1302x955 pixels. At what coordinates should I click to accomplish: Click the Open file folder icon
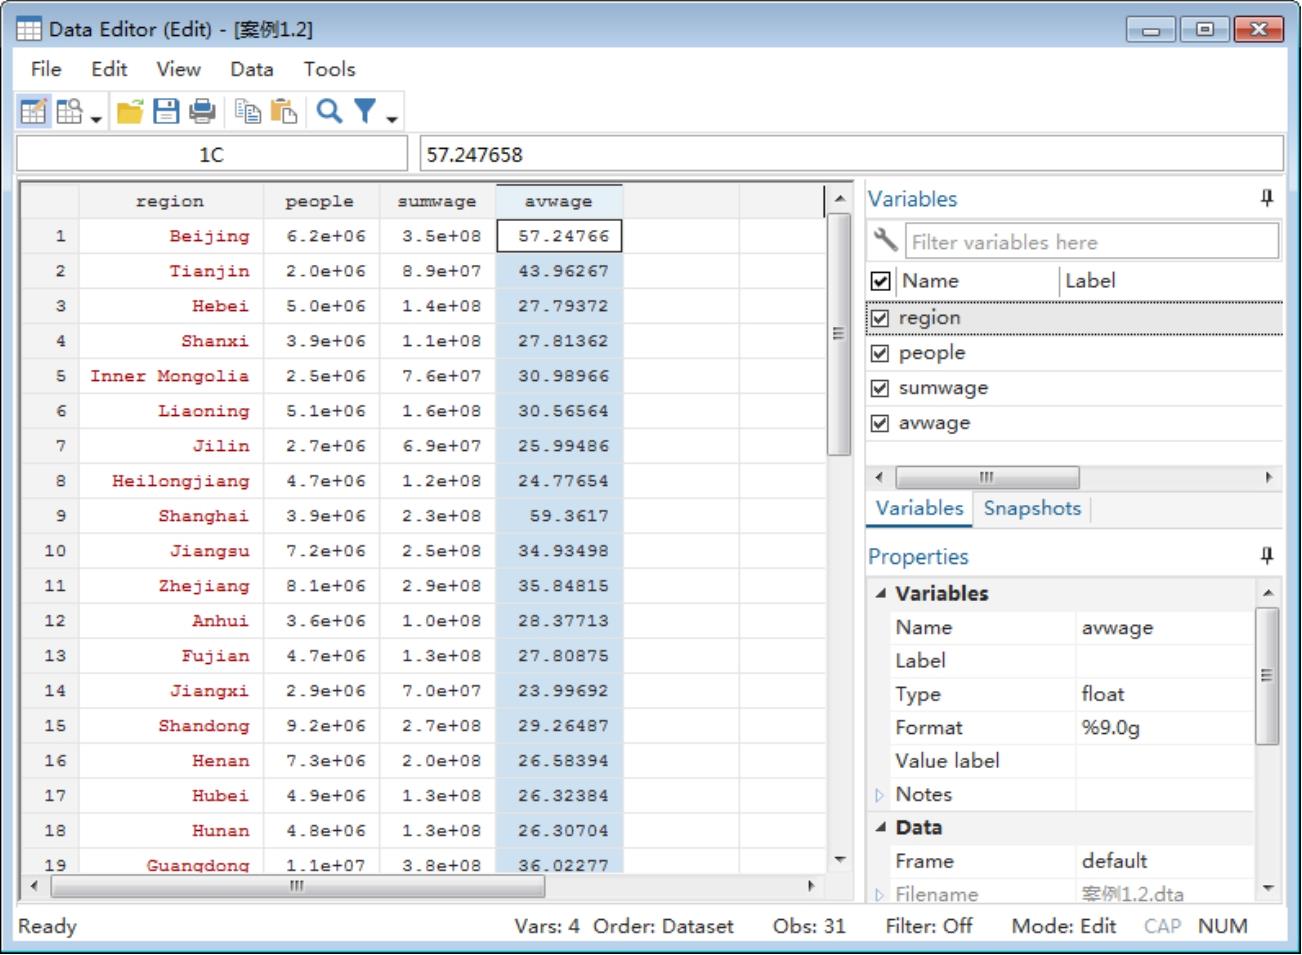click(130, 111)
